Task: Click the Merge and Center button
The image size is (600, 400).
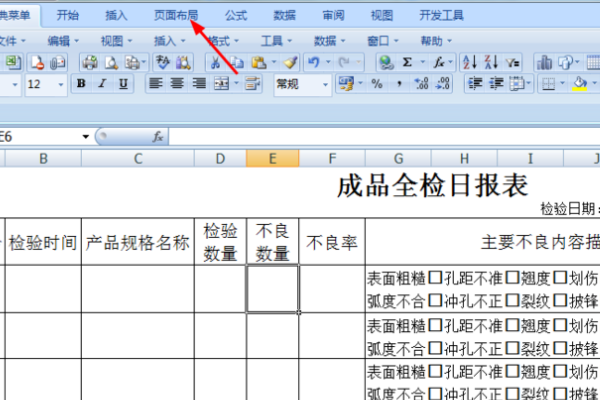Action: tap(221, 83)
